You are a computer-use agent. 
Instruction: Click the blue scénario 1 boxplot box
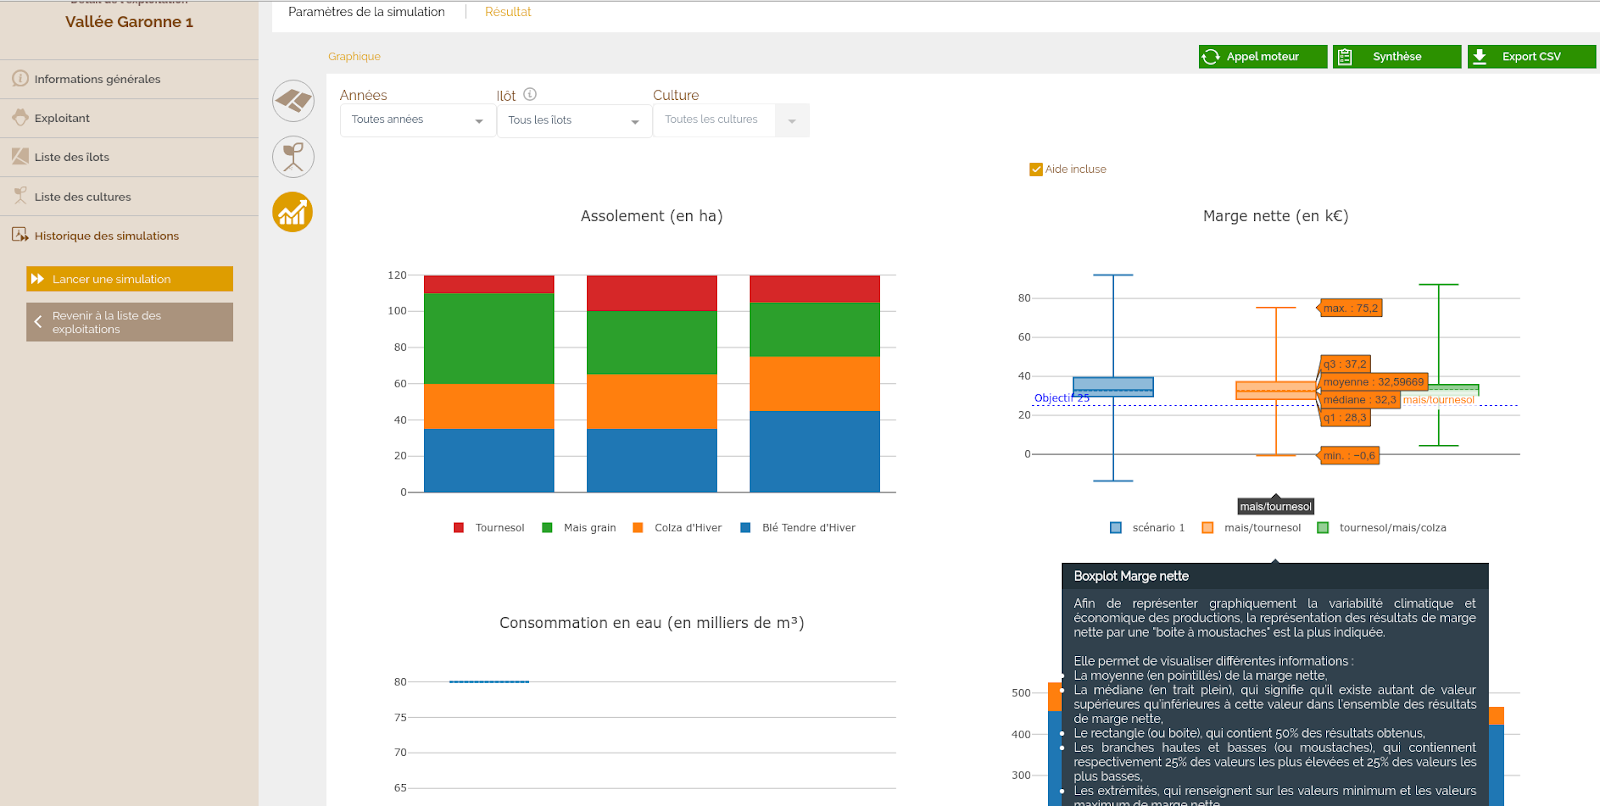click(1113, 387)
